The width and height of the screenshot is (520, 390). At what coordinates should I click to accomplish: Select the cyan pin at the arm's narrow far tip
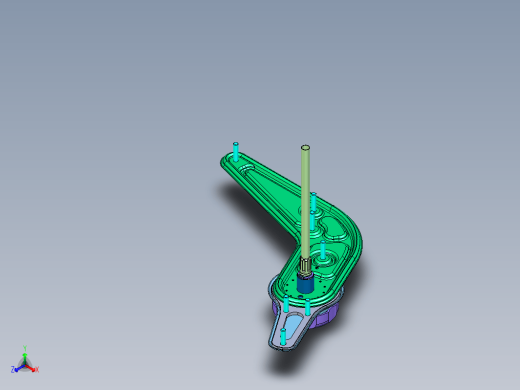tap(236, 152)
